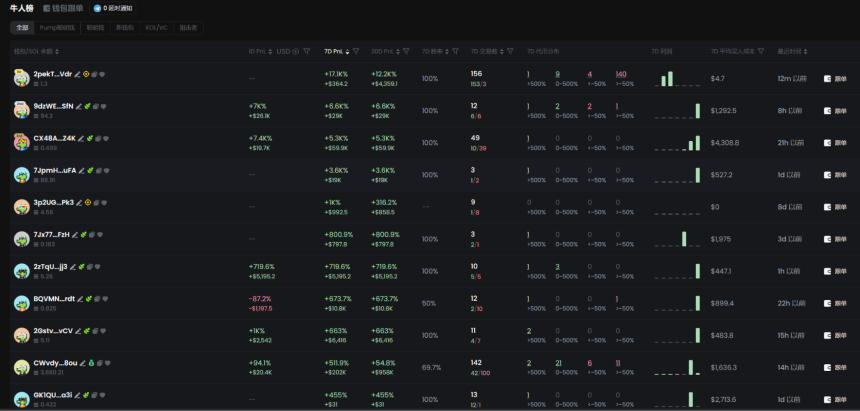The image size is (860, 411).
Task: Open filter funnel for 7D transactions column
Action: pos(510,51)
